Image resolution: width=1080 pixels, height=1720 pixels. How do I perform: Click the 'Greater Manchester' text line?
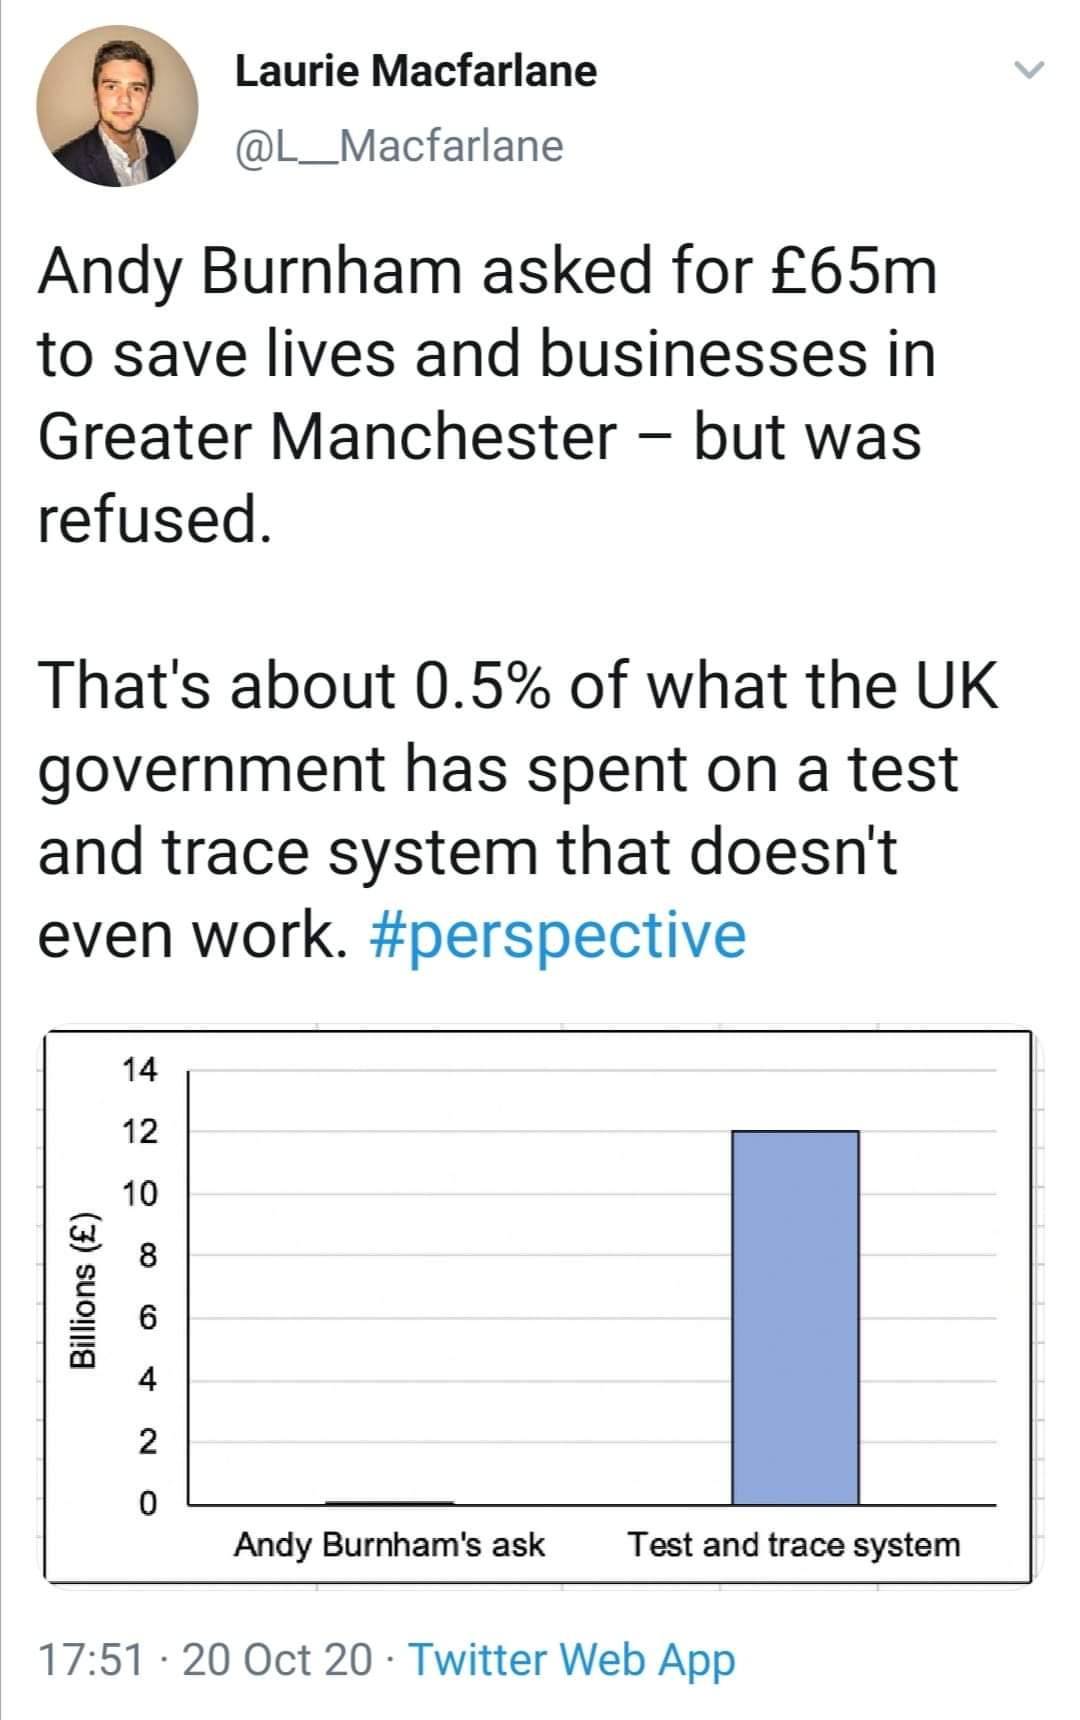coord(327,437)
